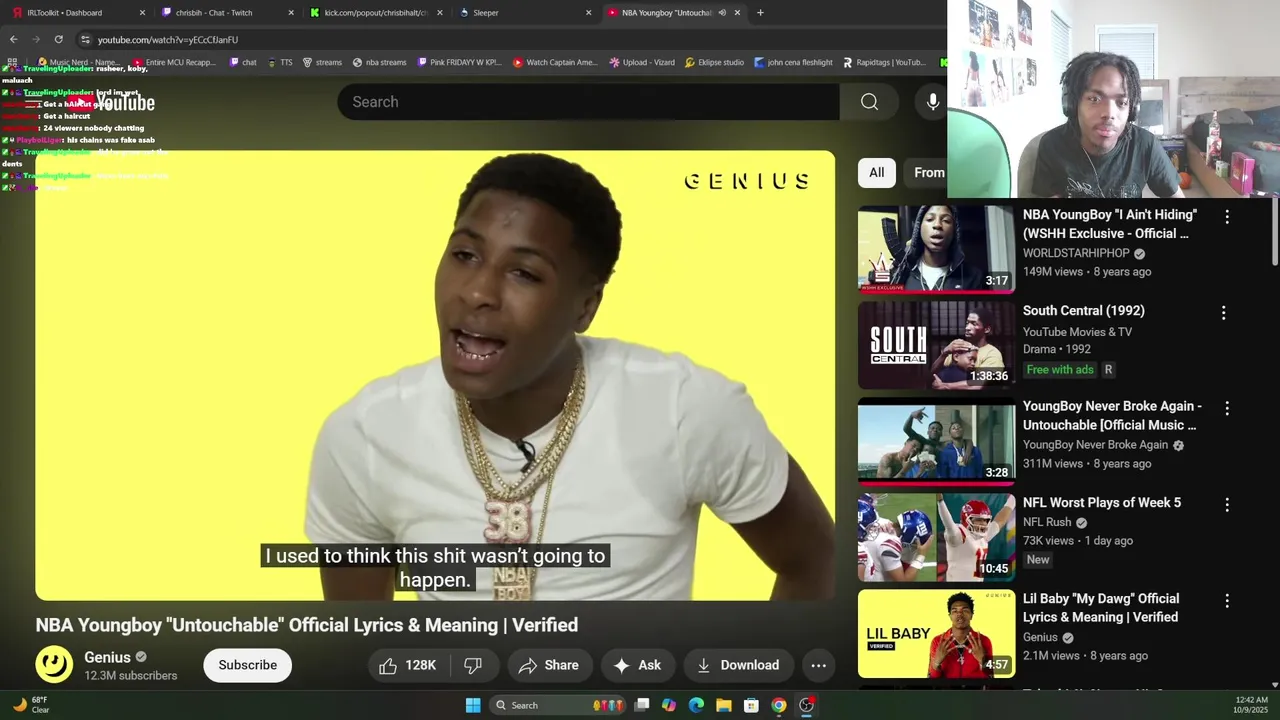Start voice search with microphone icon

932,102
